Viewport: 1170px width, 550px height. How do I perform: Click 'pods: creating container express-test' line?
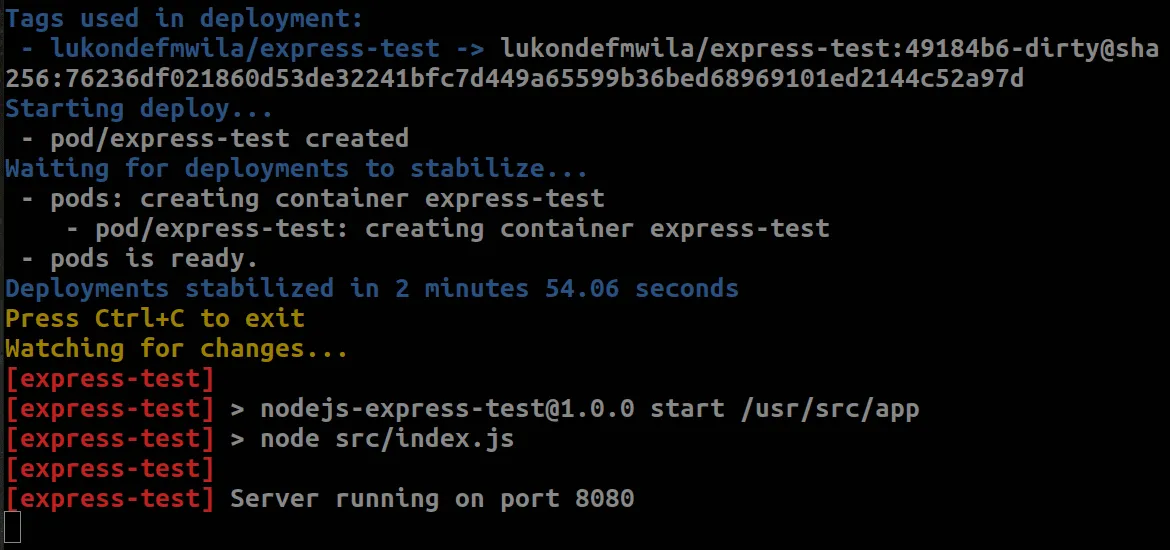point(327,198)
